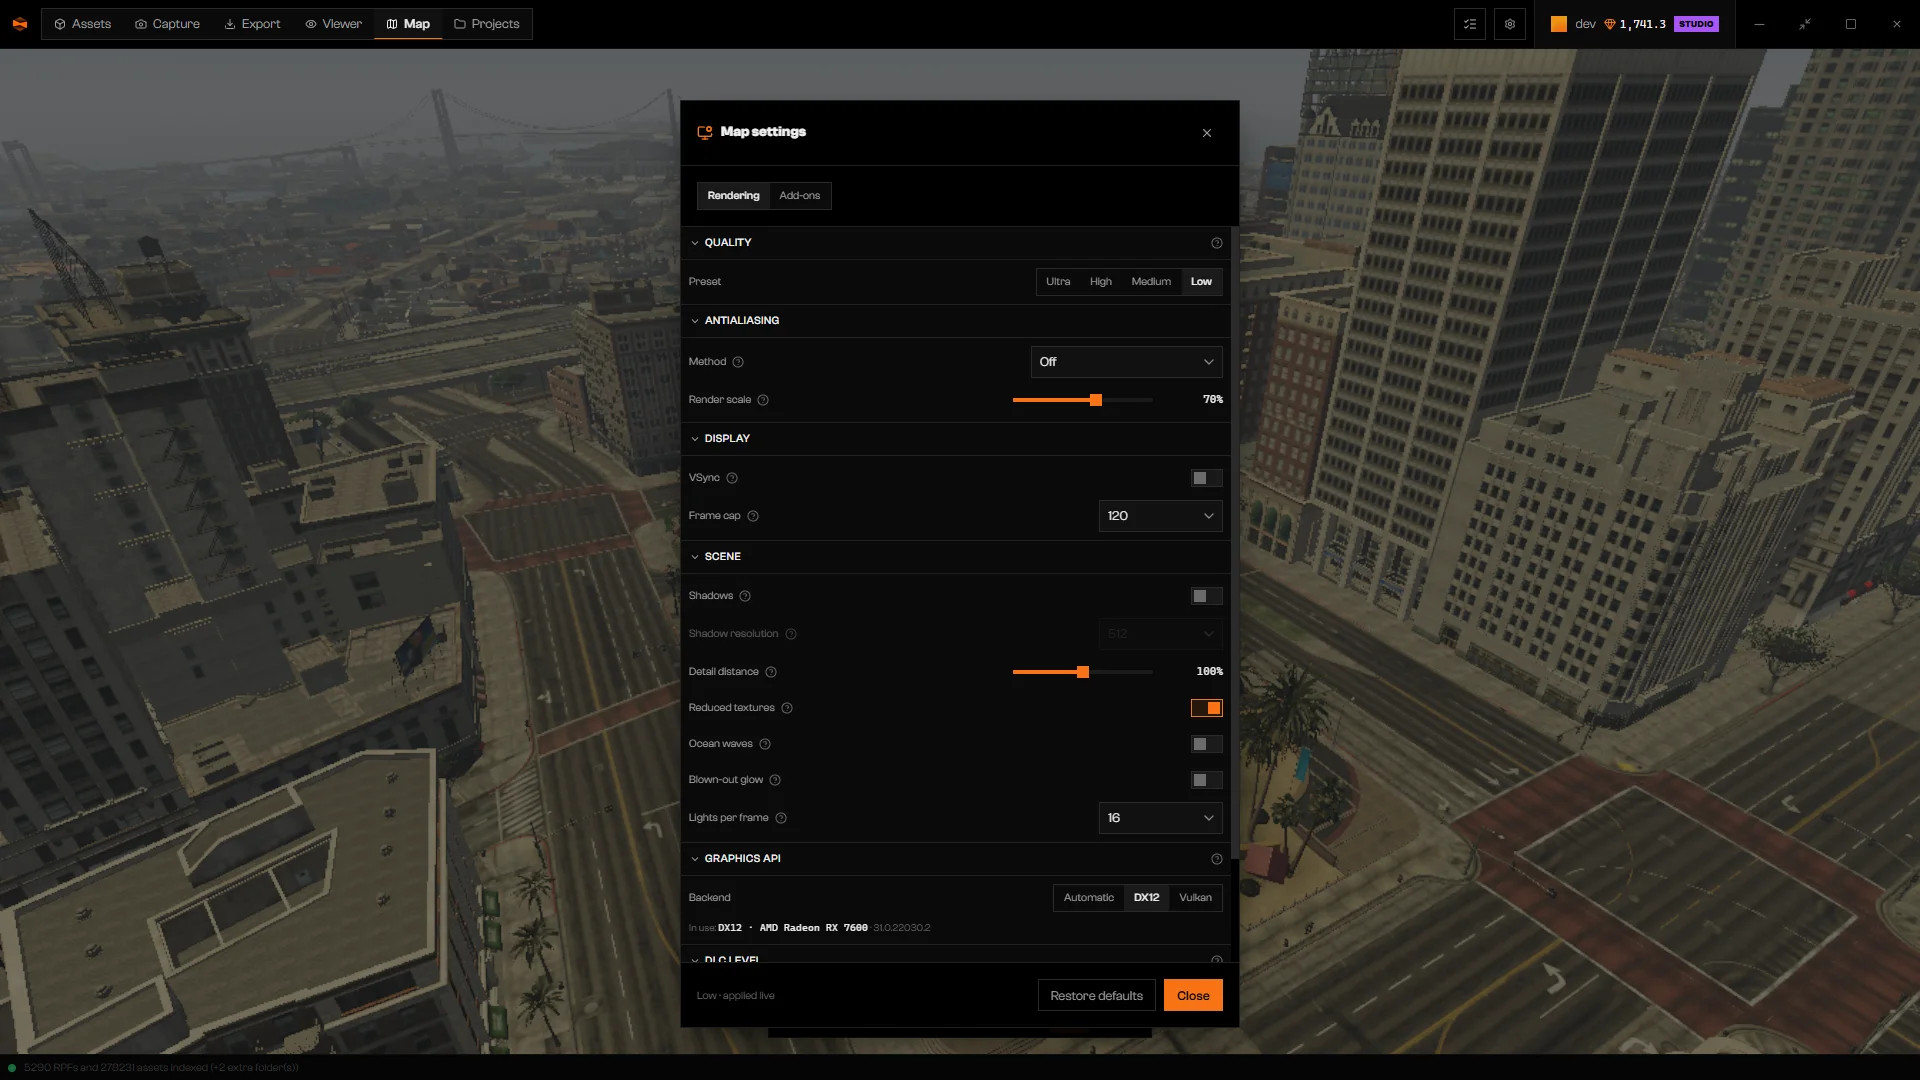Open the Lights per frame dropdown
1920x1080 pixels.
1160,818
